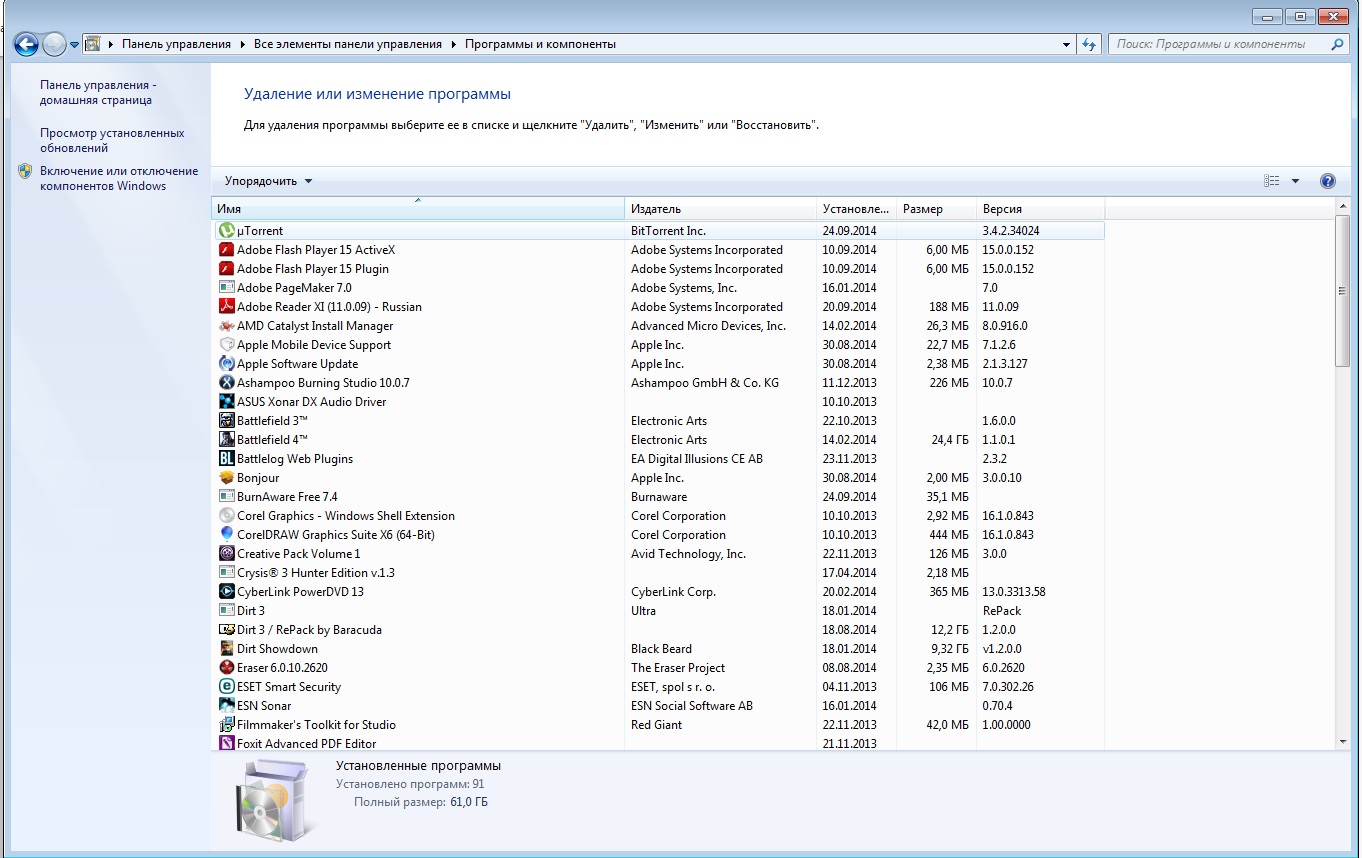Sort by the Версия column header
Screen dimensions: 1362x858
point(1040,209)
